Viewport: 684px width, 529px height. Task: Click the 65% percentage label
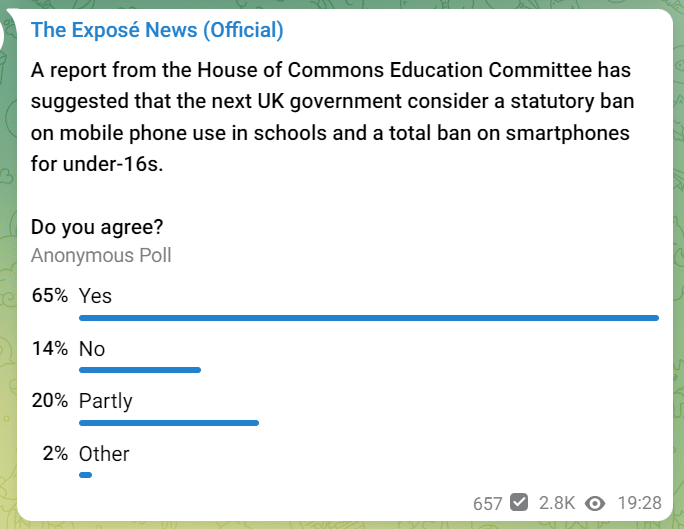point(50,296)
